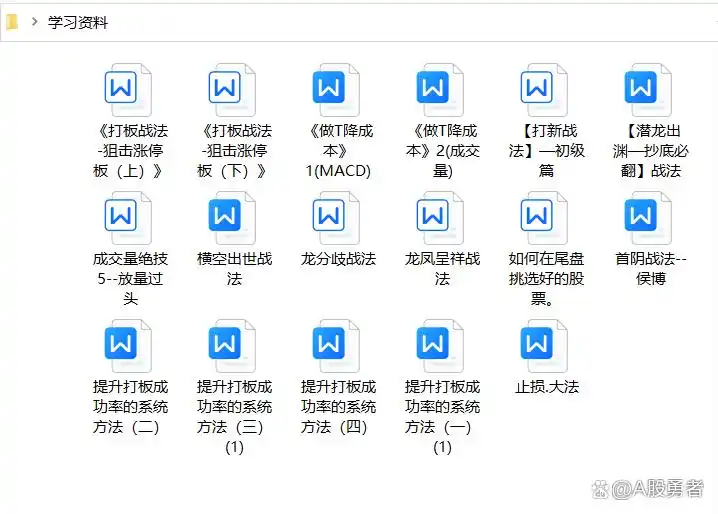Screen dimensions: 718x514
Task: Click the file name 《打板战法-狙击涨停板（上）》
Action: 130,151
